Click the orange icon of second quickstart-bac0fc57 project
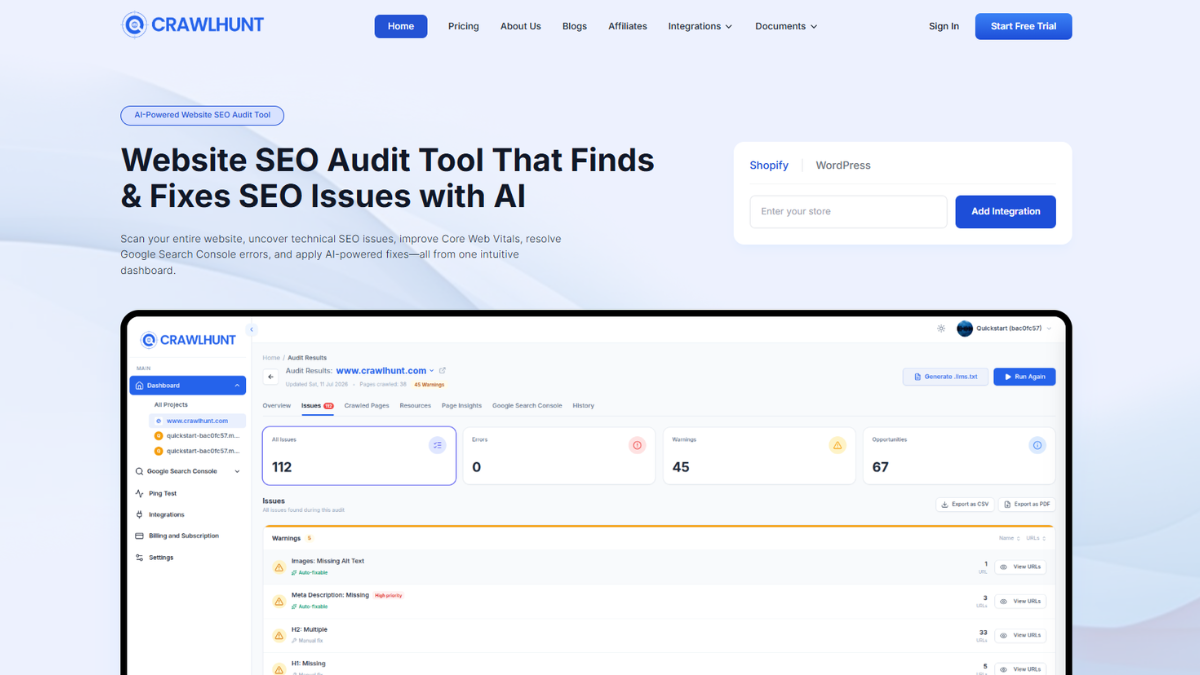 point(158,451)
